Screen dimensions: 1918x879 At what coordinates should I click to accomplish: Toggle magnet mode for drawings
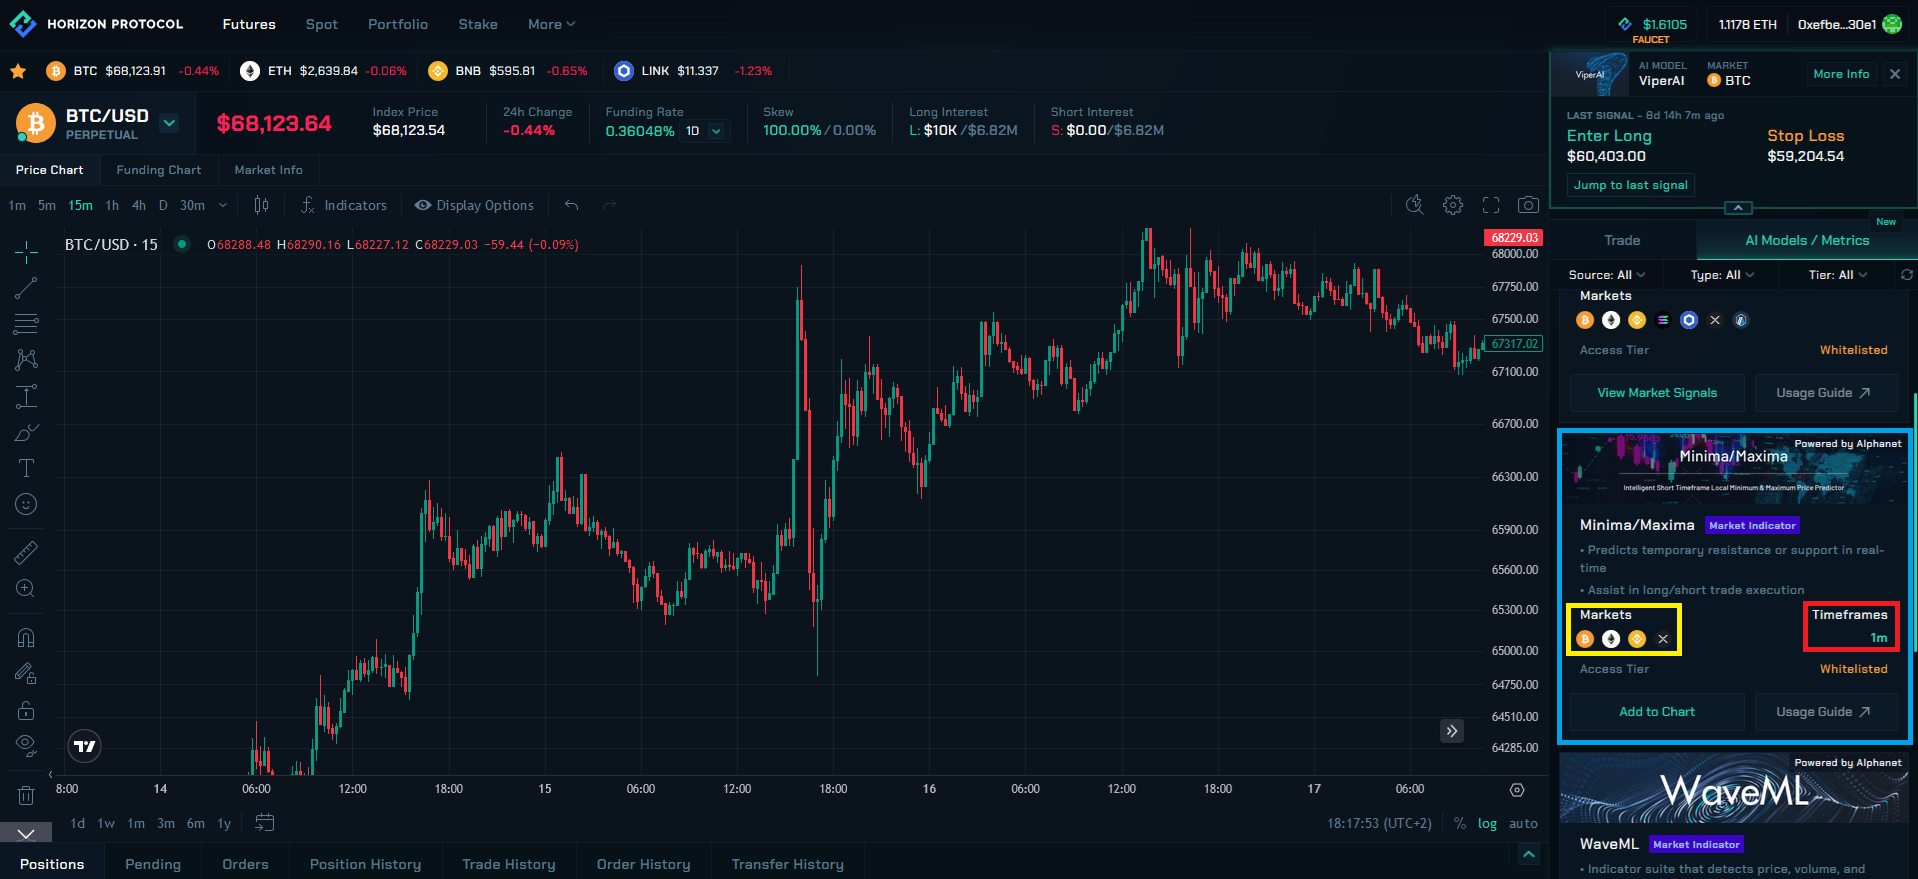(x=26, y=637)
